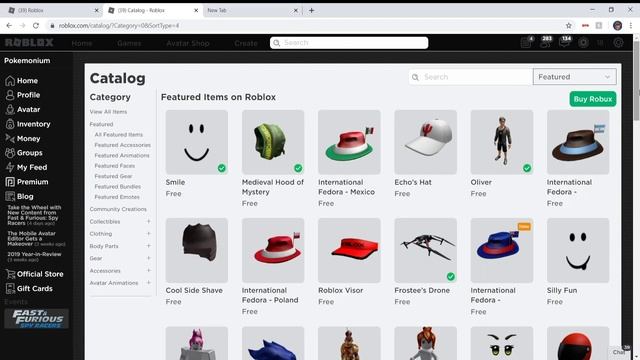Open the messages icon showing 134
This screenshot has width=640, height=360.
[x=564, y=42]
